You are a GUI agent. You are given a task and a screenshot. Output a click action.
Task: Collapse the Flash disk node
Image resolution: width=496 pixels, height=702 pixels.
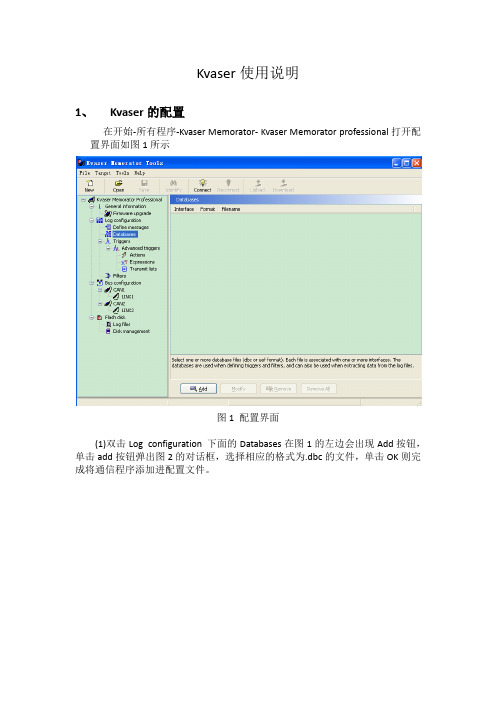click(x=91, y=317)
